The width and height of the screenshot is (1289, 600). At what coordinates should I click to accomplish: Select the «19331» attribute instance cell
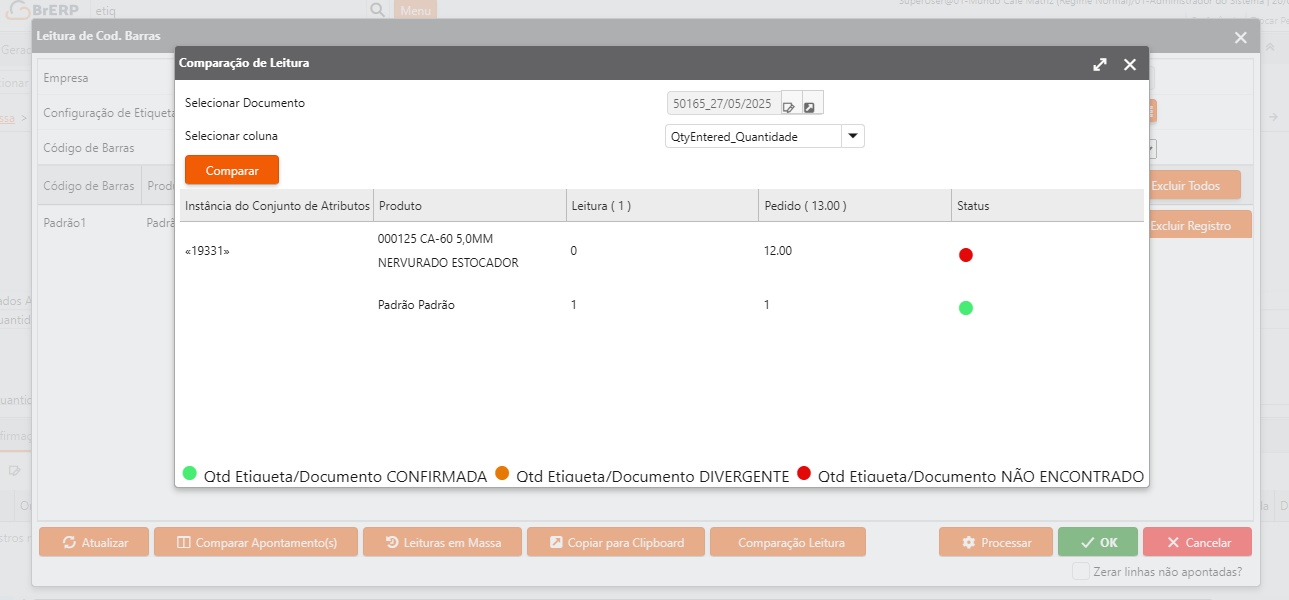(x=207, y=251)
